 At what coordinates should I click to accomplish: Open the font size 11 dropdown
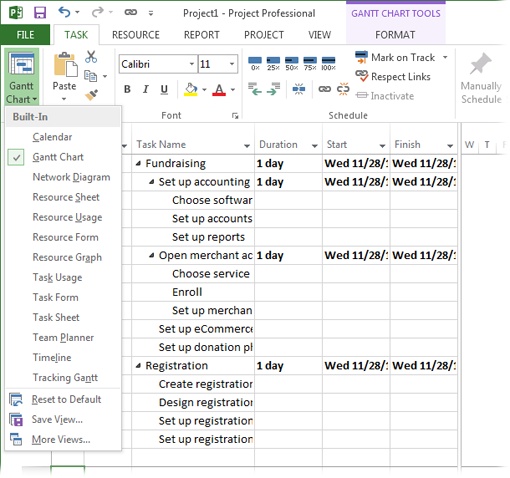click(232, 64)
